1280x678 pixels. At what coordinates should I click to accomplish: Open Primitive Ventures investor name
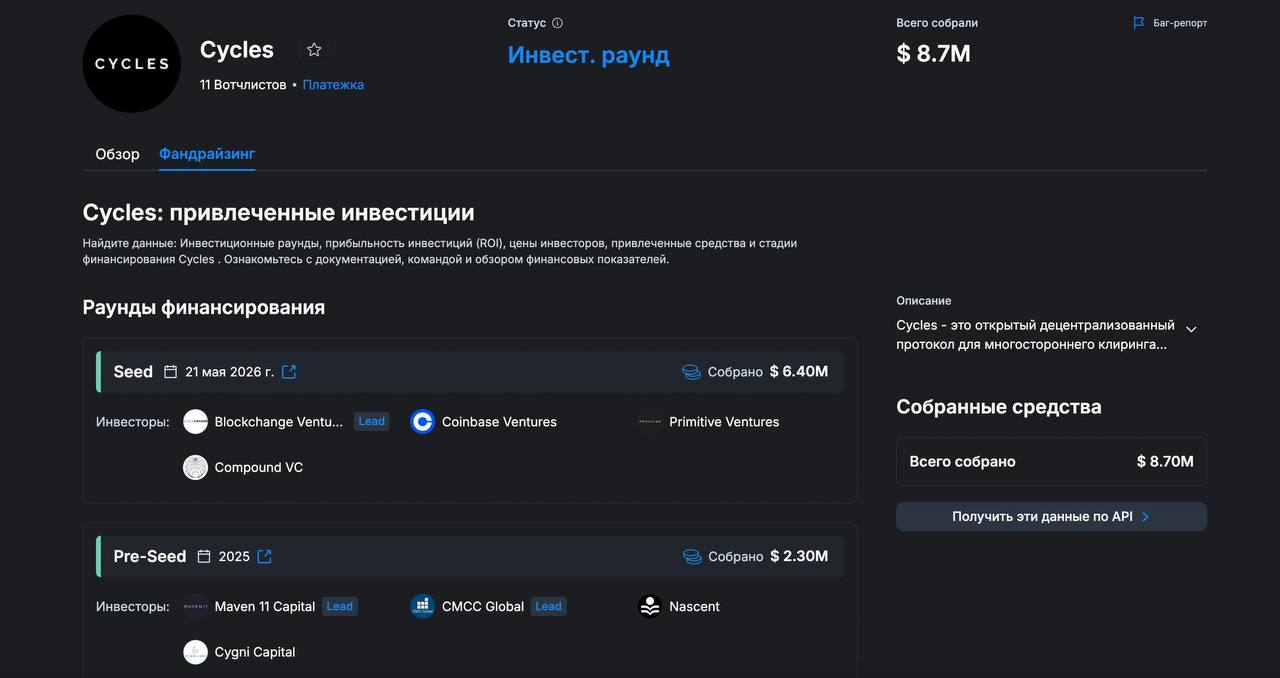[x=724, y=422]
